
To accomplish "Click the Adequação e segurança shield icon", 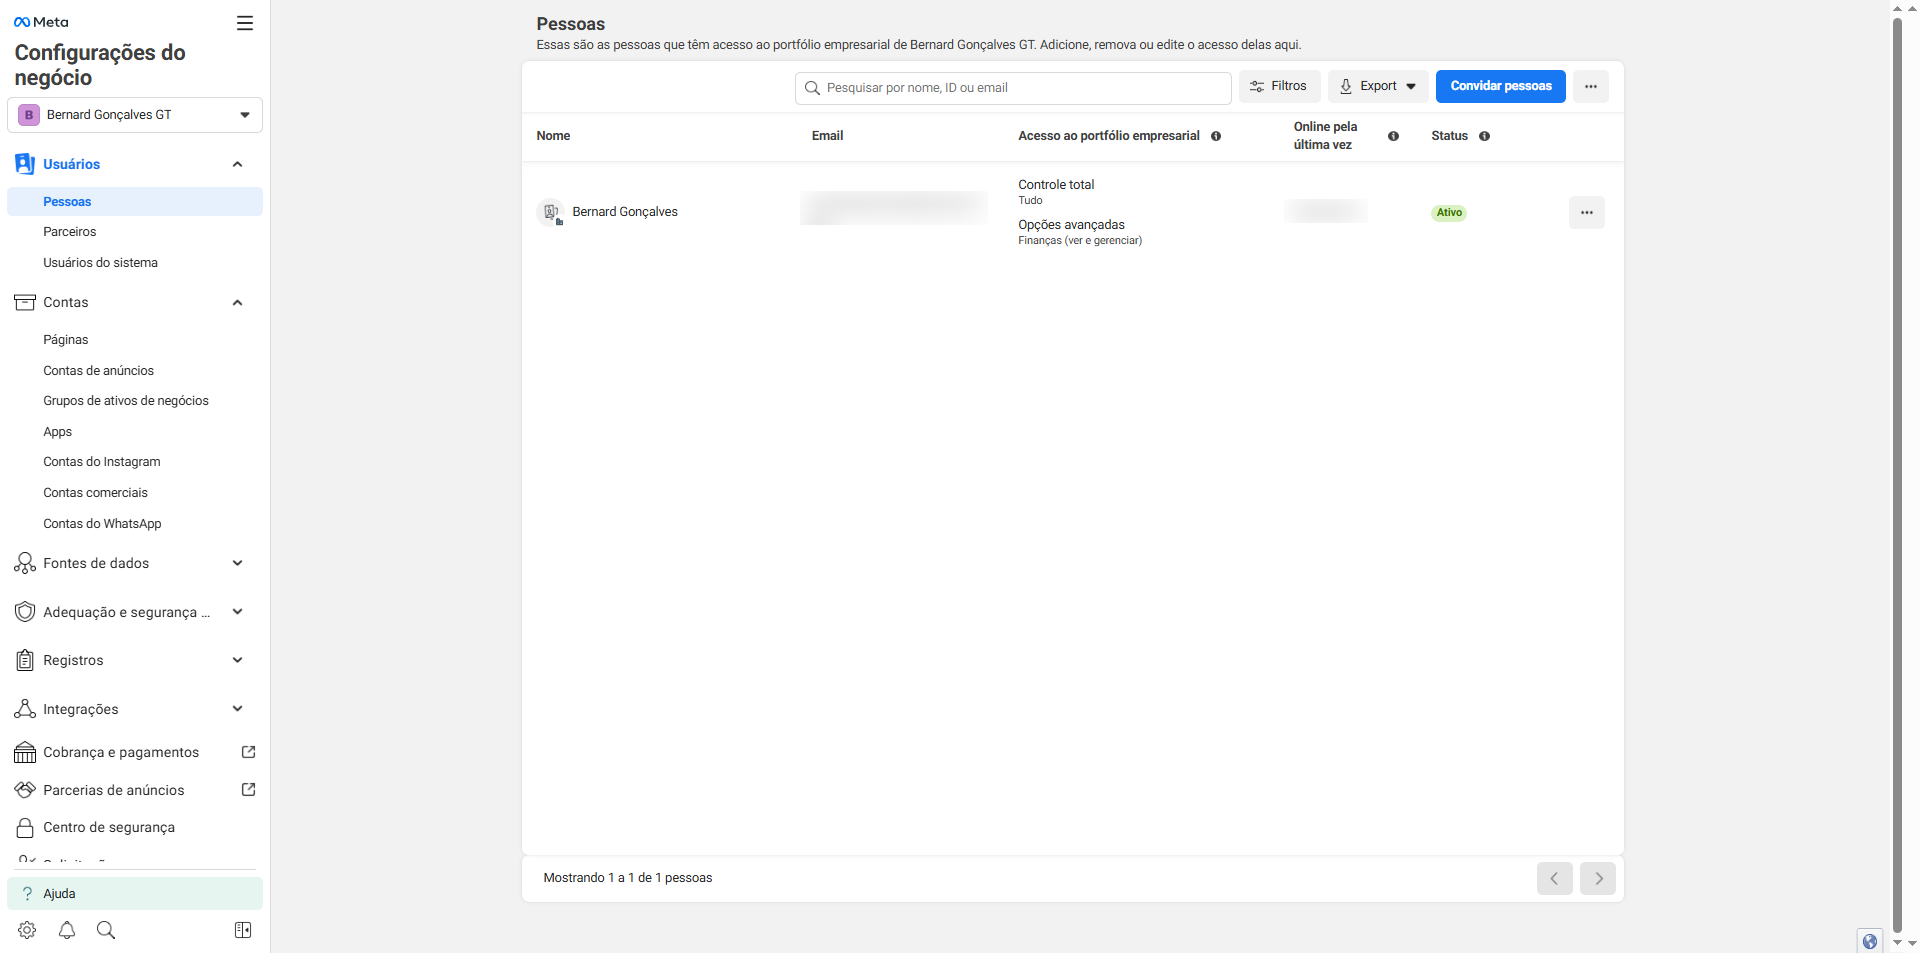I will click(25, 612).
